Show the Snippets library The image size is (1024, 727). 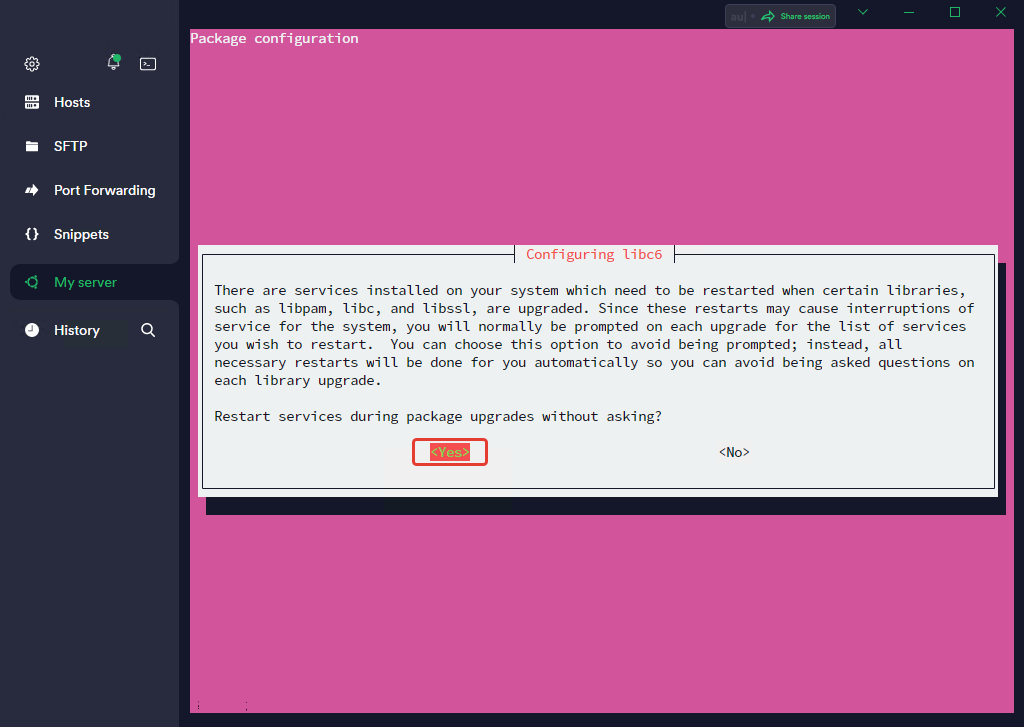[81, 234]
